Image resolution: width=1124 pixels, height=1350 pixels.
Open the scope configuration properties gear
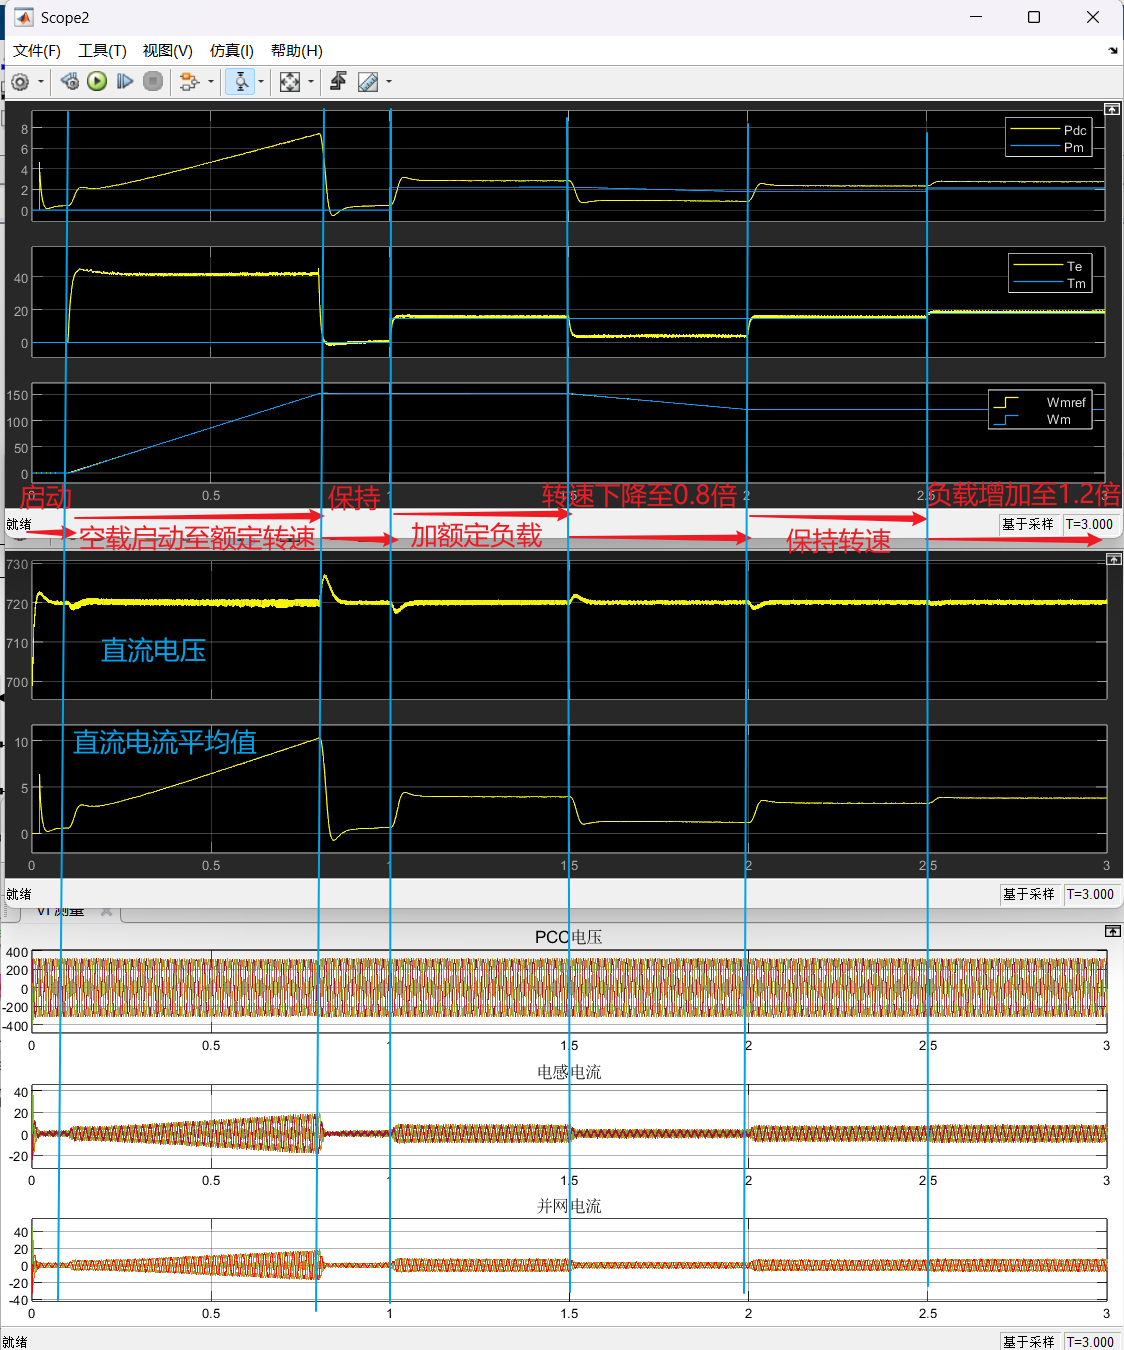(20, 82)
